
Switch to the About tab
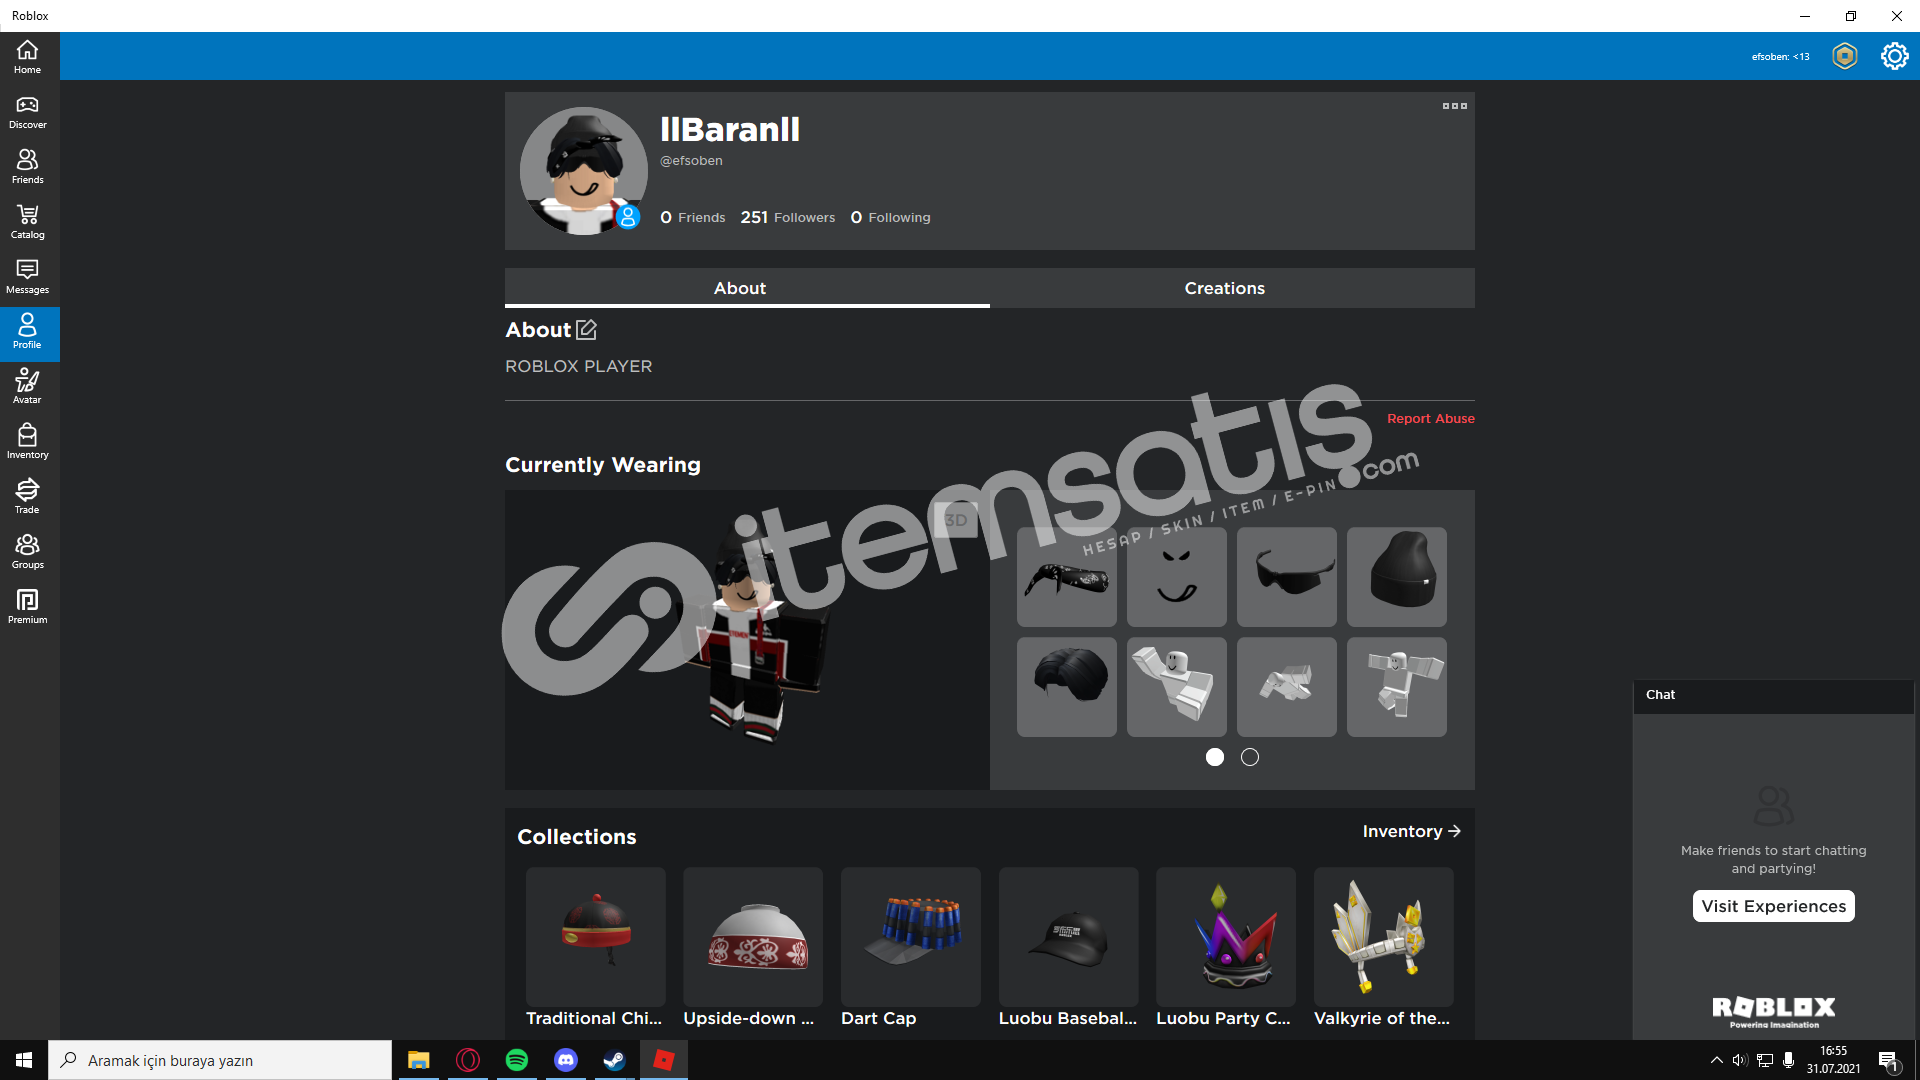[x=740, y=288]
